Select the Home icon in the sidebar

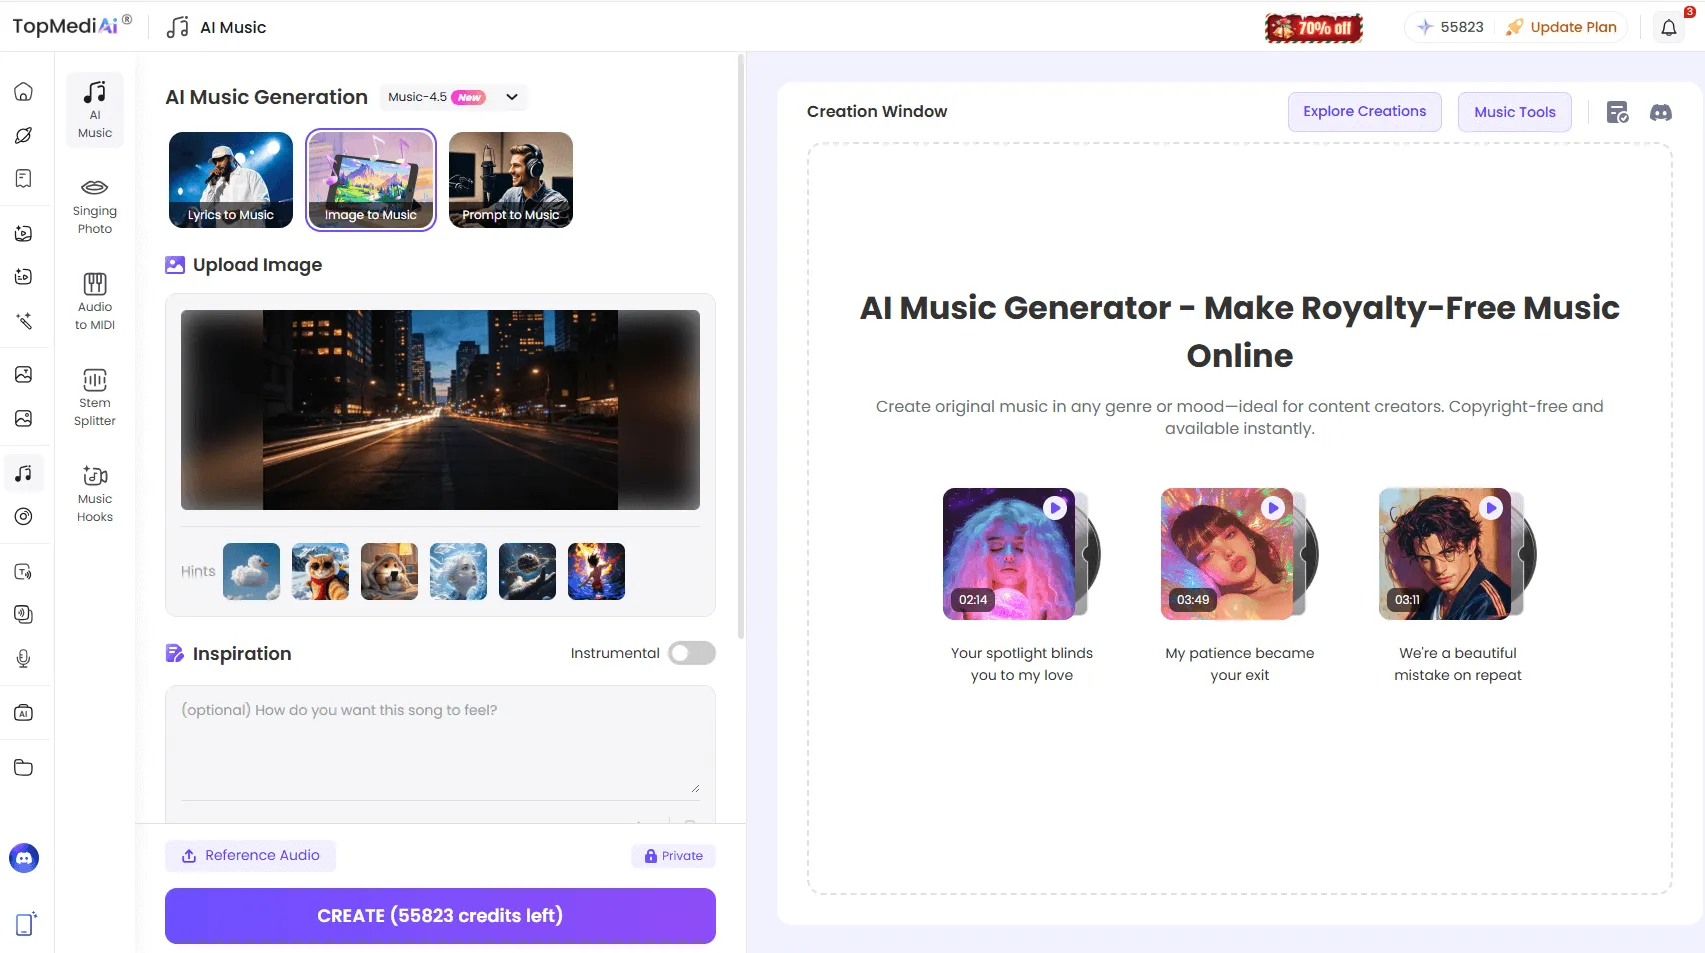tap(23, 90)
